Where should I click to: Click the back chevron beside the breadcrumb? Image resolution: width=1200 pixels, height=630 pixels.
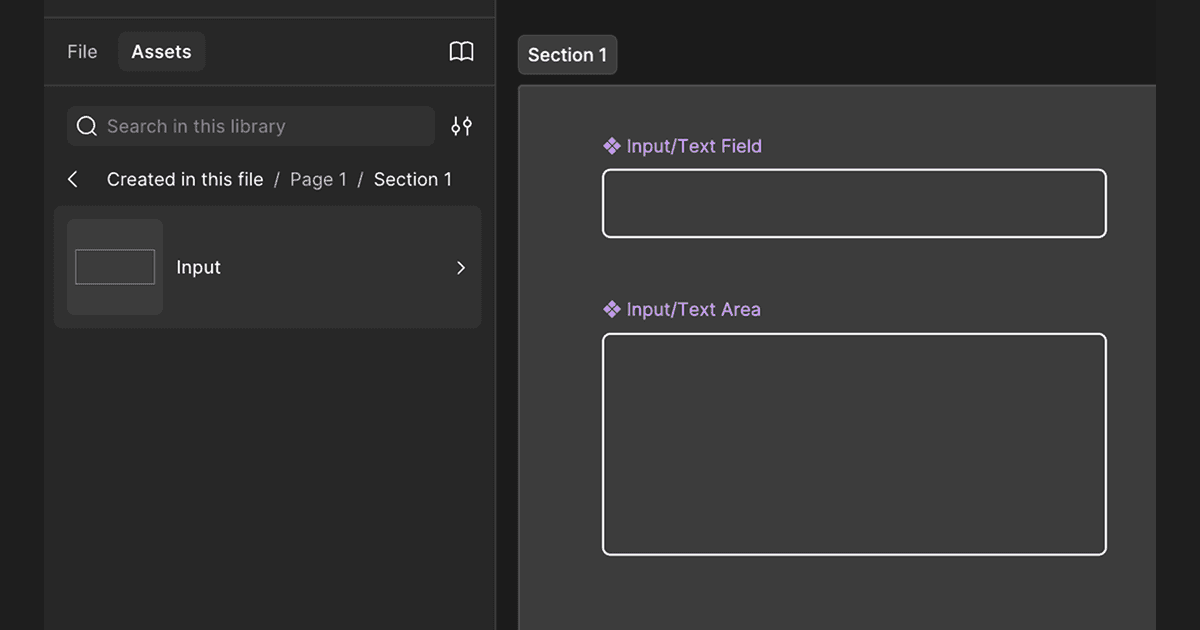73,179
